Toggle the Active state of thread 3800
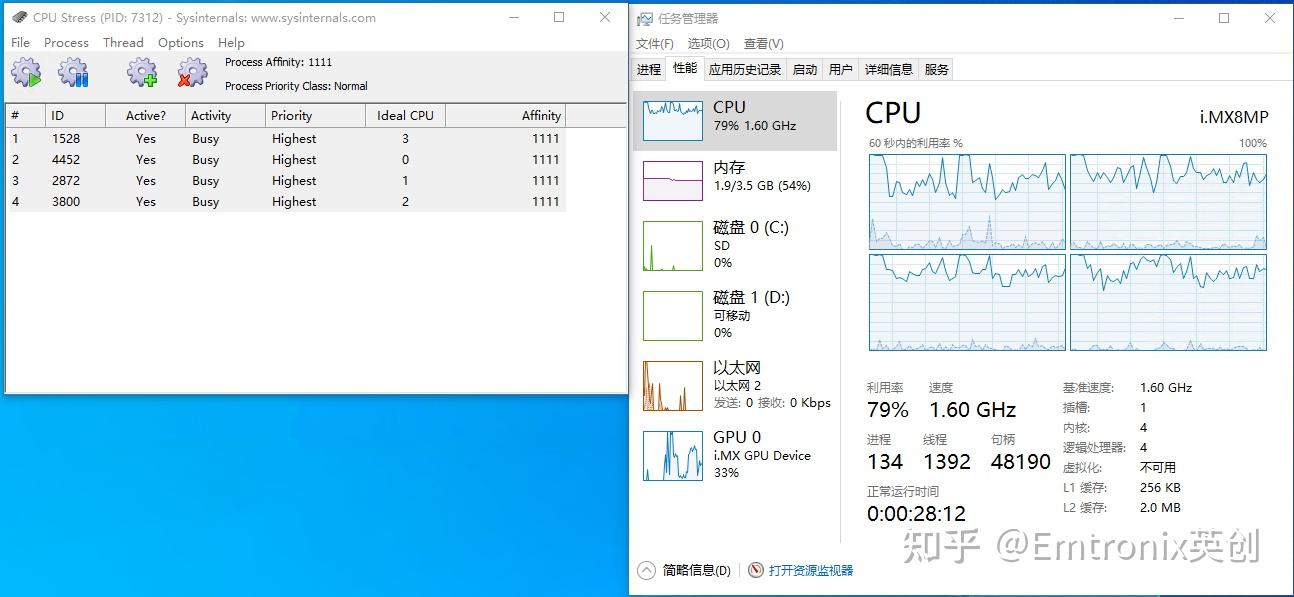 click(x=145, y=201)
